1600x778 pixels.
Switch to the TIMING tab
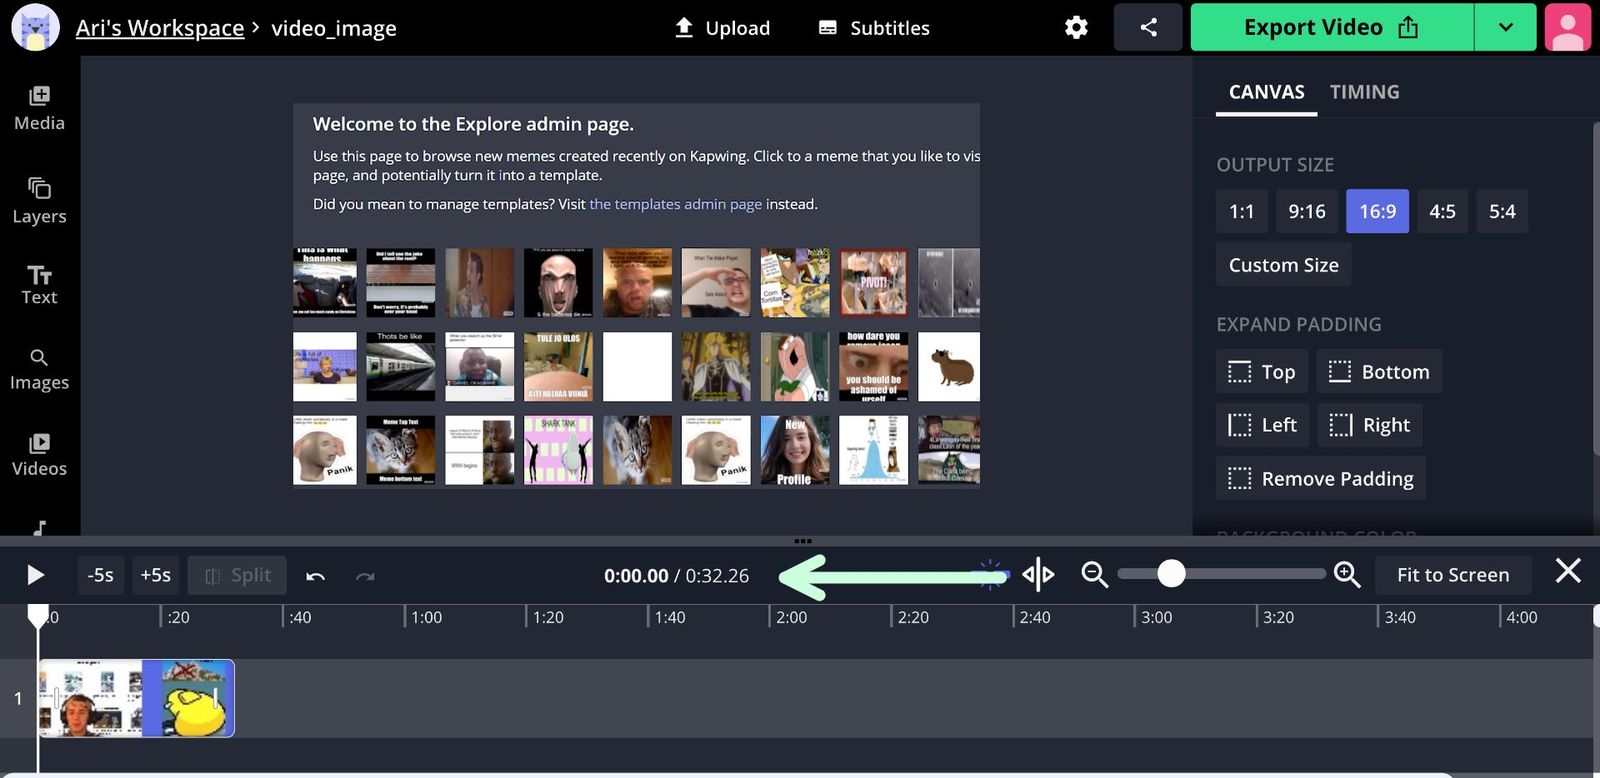tap(1364, 92)
